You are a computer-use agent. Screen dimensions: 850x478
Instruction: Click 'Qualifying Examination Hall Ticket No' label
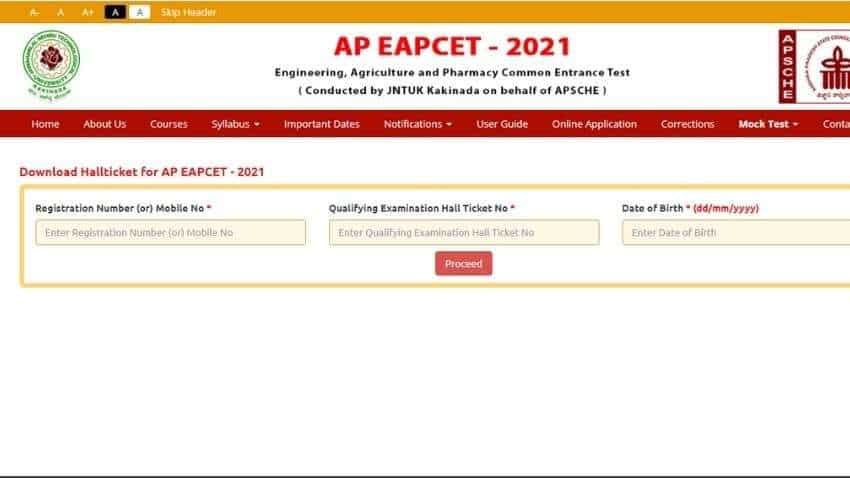tap(418, 208)
